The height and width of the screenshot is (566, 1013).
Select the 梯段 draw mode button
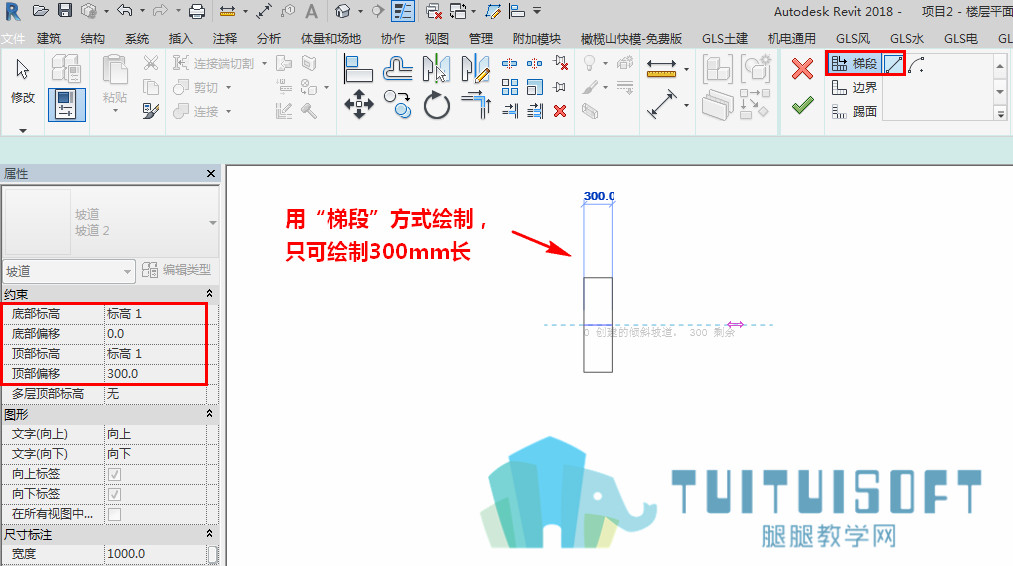(854, 64)
